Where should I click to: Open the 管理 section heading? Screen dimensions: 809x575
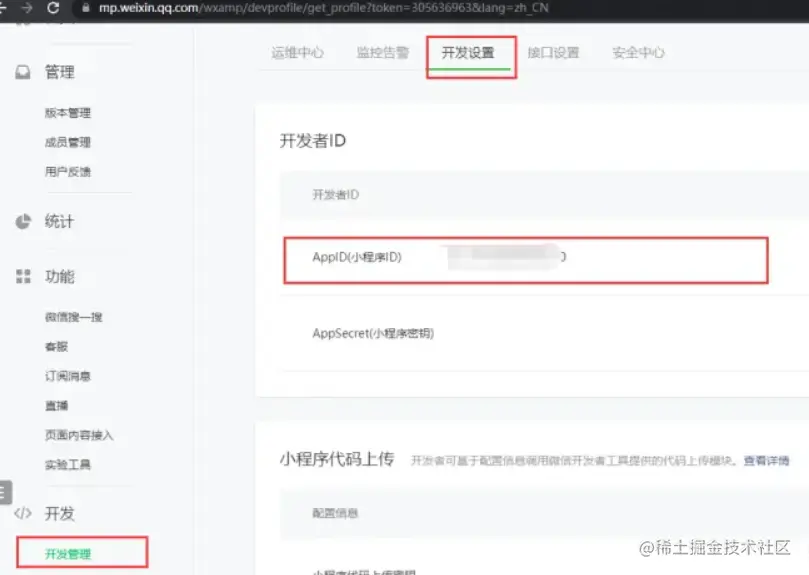(60, 72)
